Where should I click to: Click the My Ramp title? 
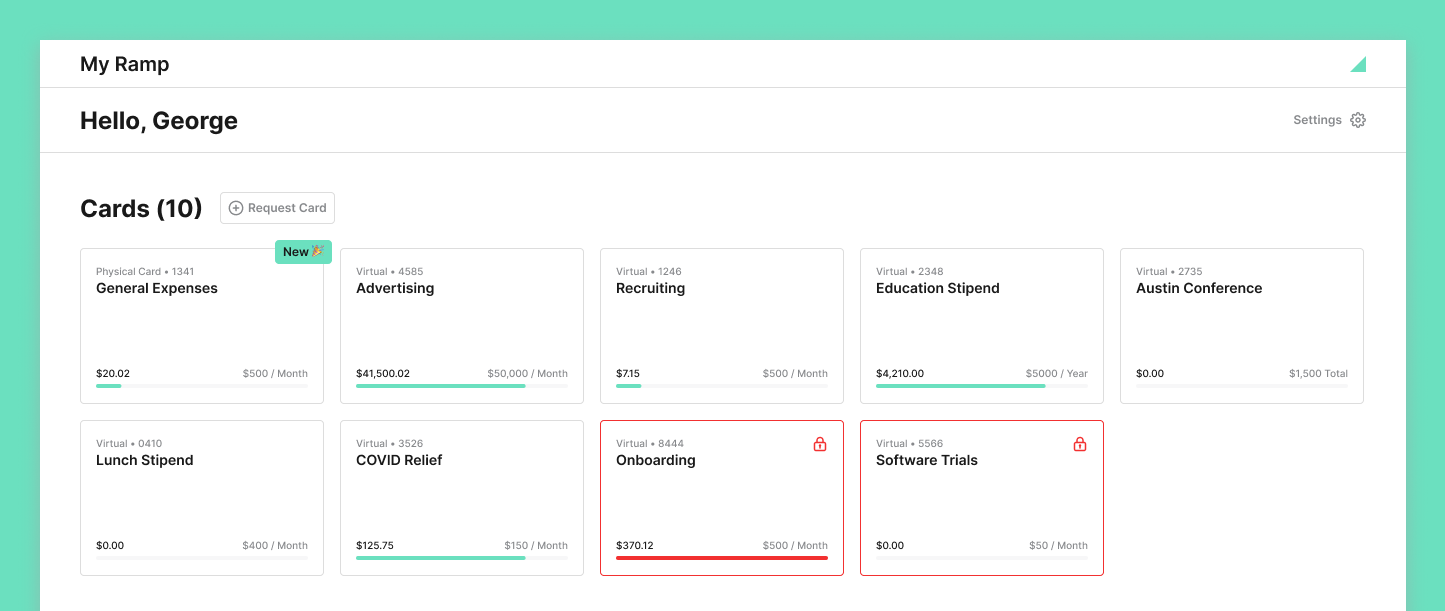click(x=125, y=64)
